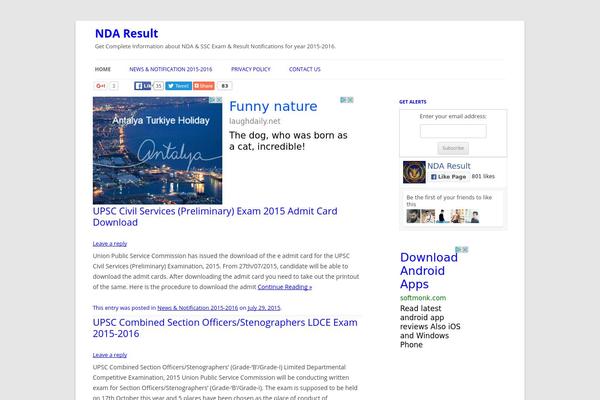Click the Facebook like count 35 bubble
This screenshot has width=600, height=400.
(x=158, y=86)
